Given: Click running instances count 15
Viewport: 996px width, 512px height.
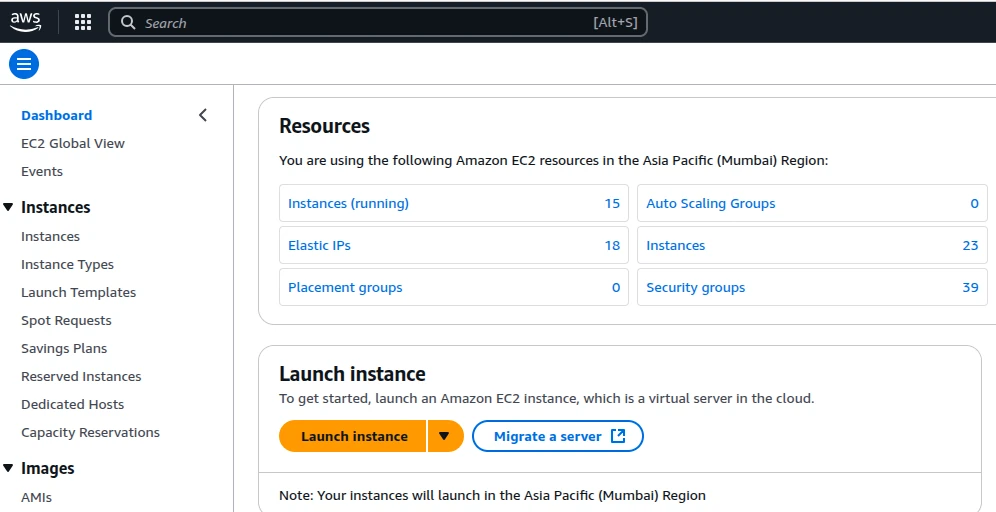Looking at the screenshot, I should (x=612, y=203).
